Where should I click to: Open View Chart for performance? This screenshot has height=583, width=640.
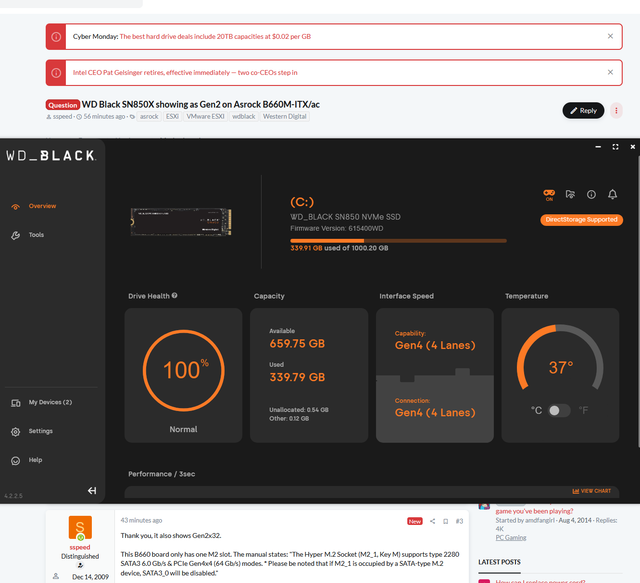[x=591, y=491]
